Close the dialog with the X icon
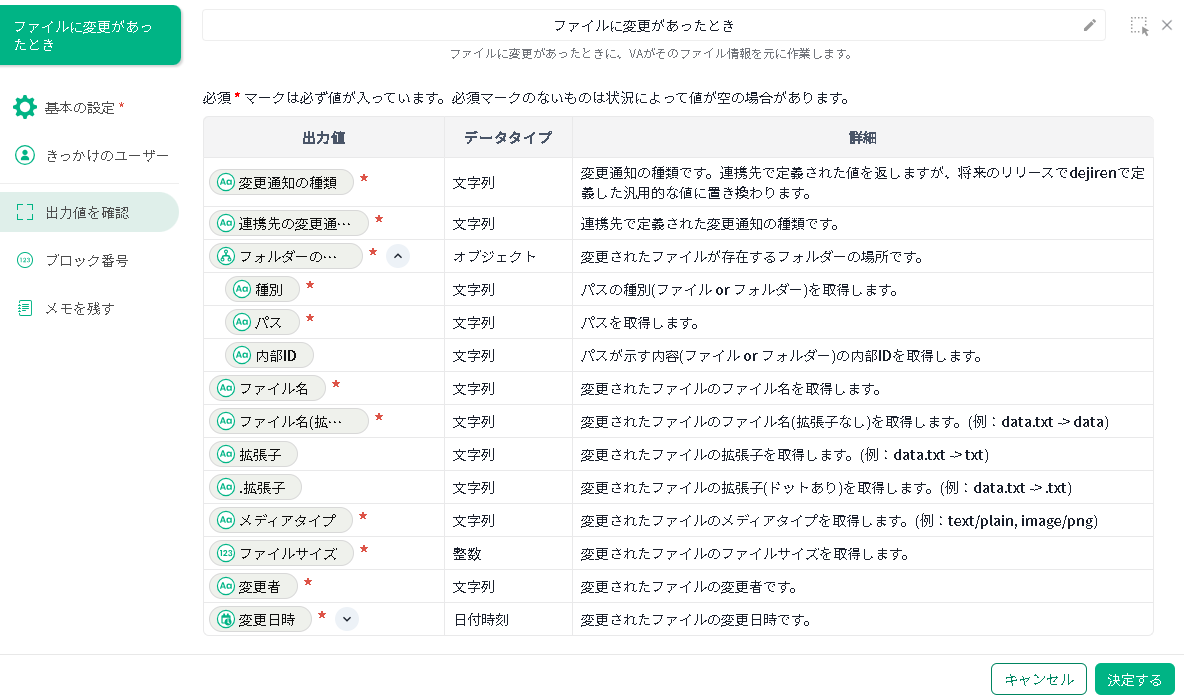 [x=1167, y=25]
